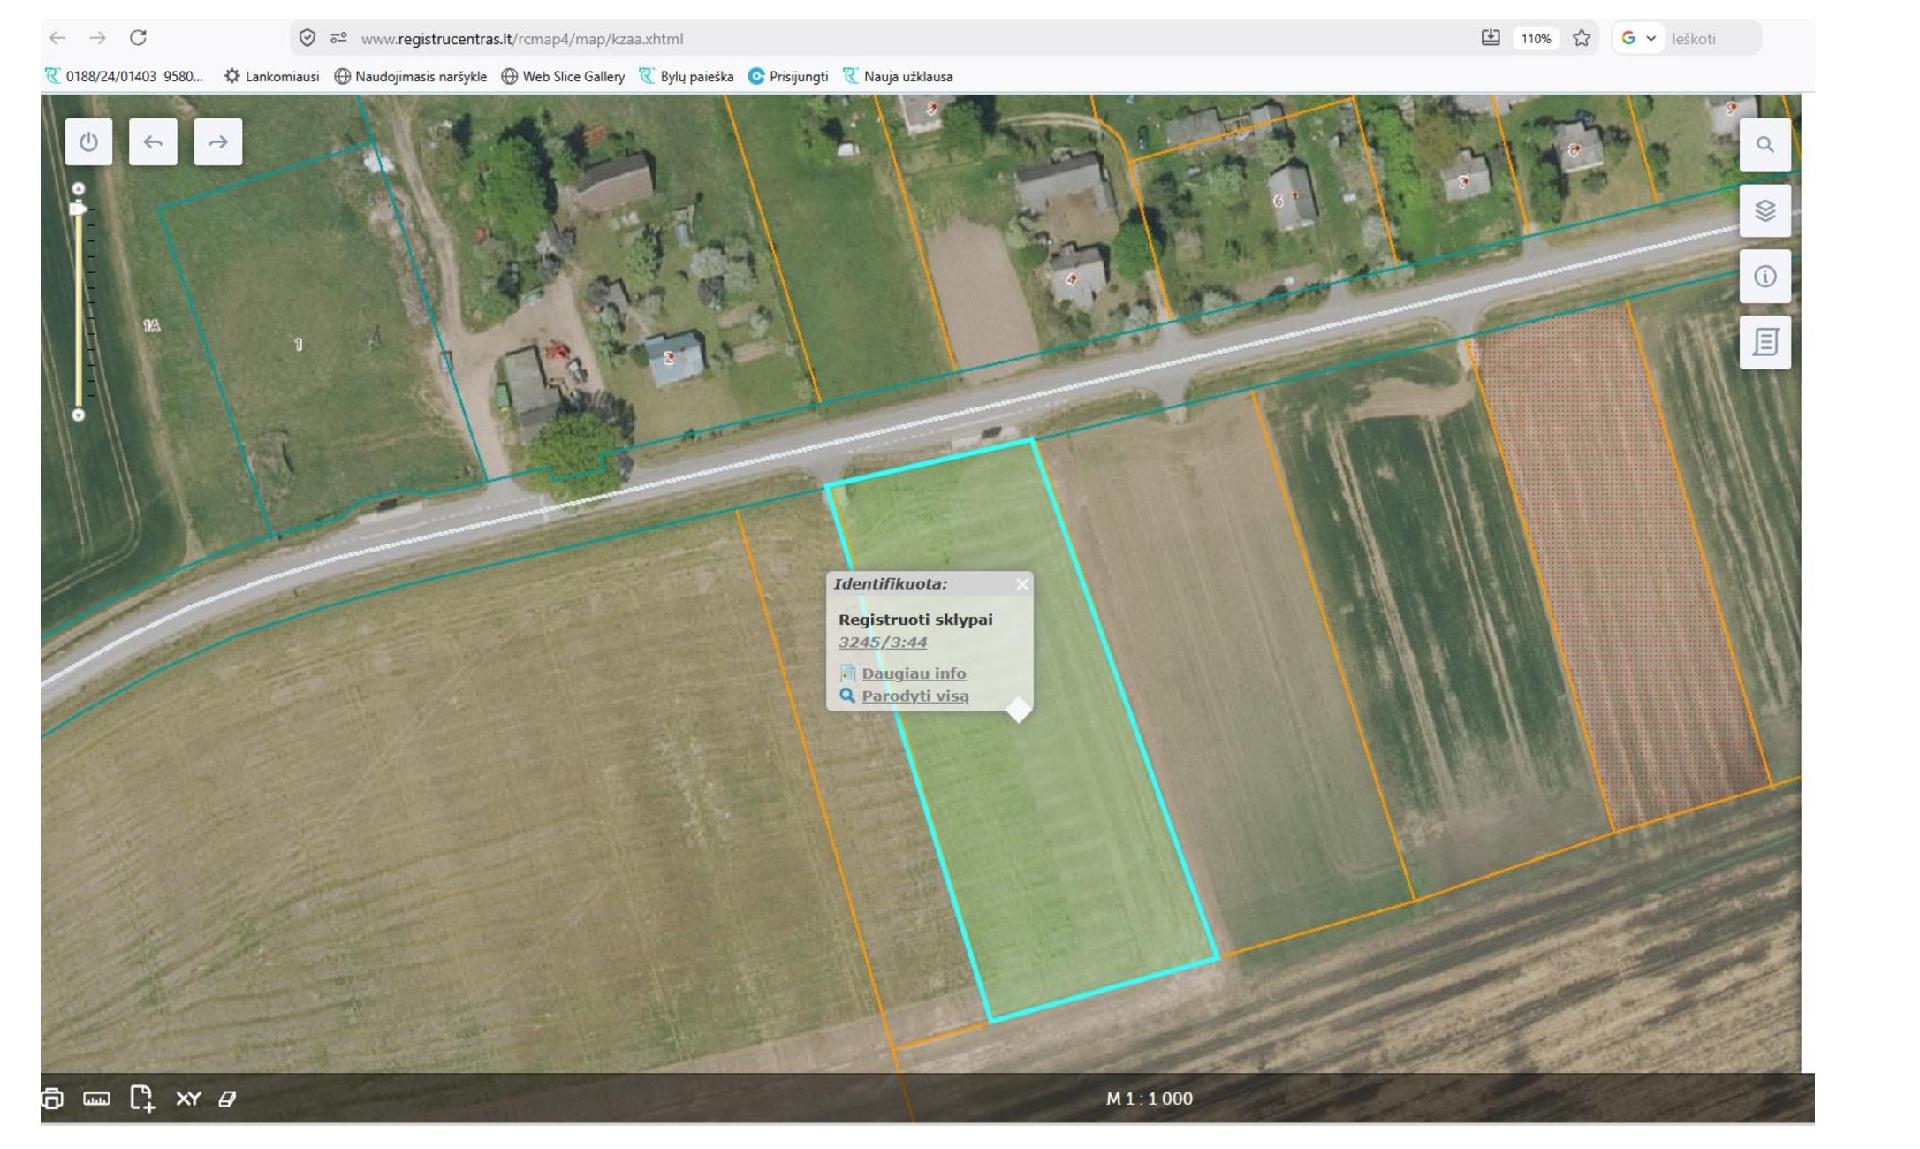Click the zoom slider handle
The height and width of the screenshot is (1149, 1920).
pyautogui.click(x=78, y=209)
